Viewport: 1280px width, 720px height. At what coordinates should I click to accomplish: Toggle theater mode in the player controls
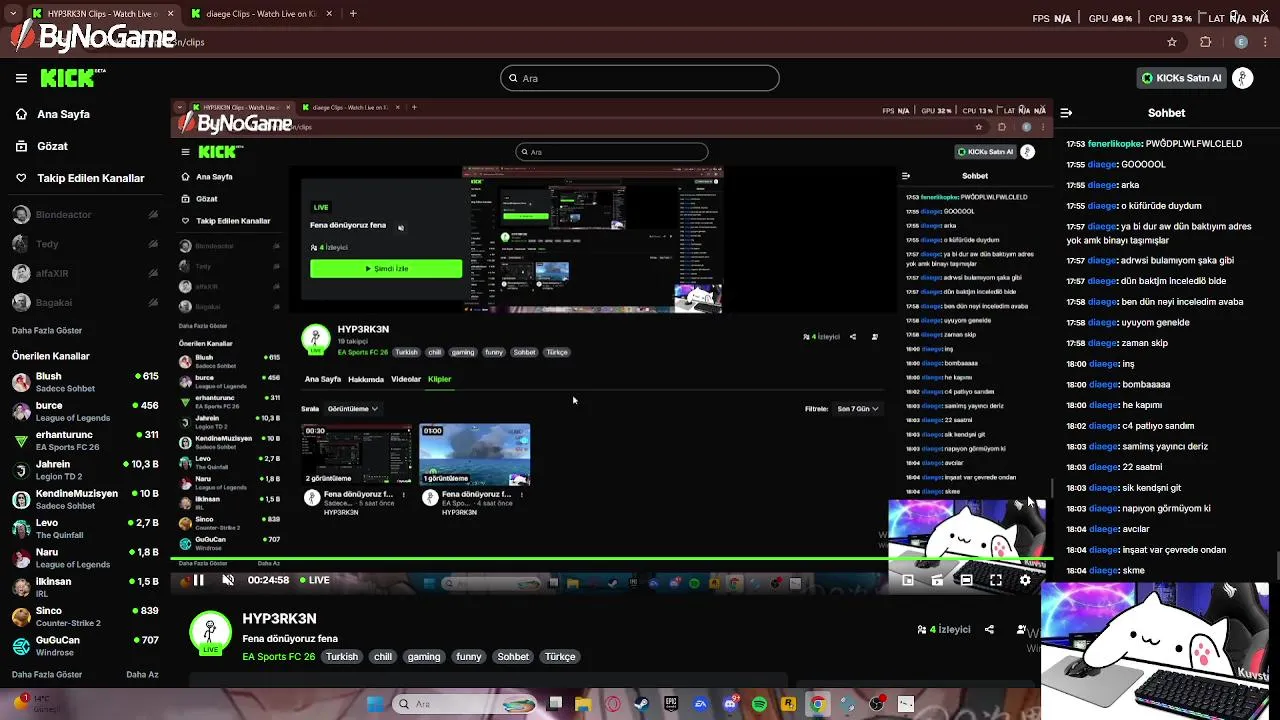[x=966, y=580]
